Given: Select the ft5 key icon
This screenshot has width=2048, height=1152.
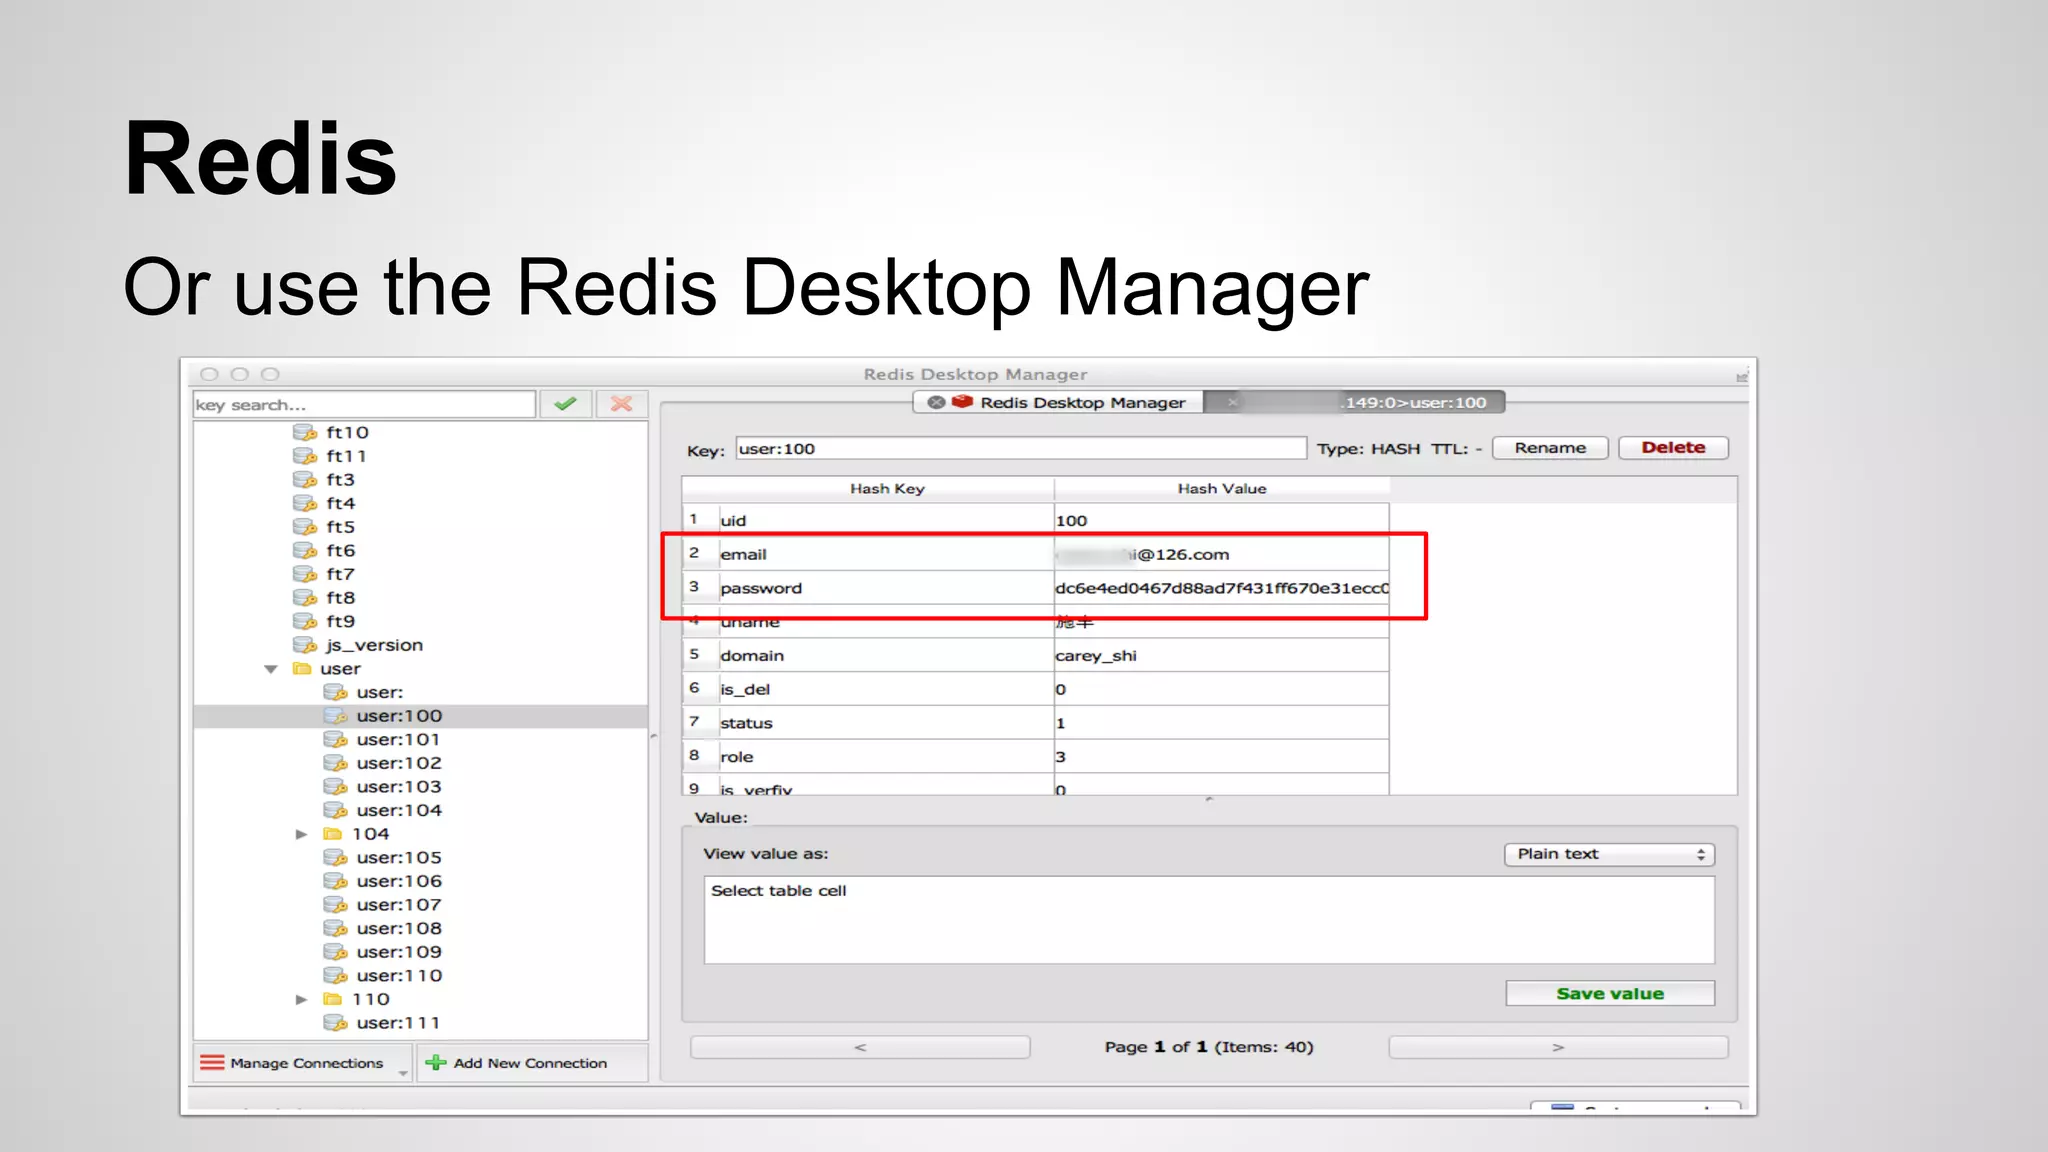Looking at the screenshot, I should coord(304,527).
